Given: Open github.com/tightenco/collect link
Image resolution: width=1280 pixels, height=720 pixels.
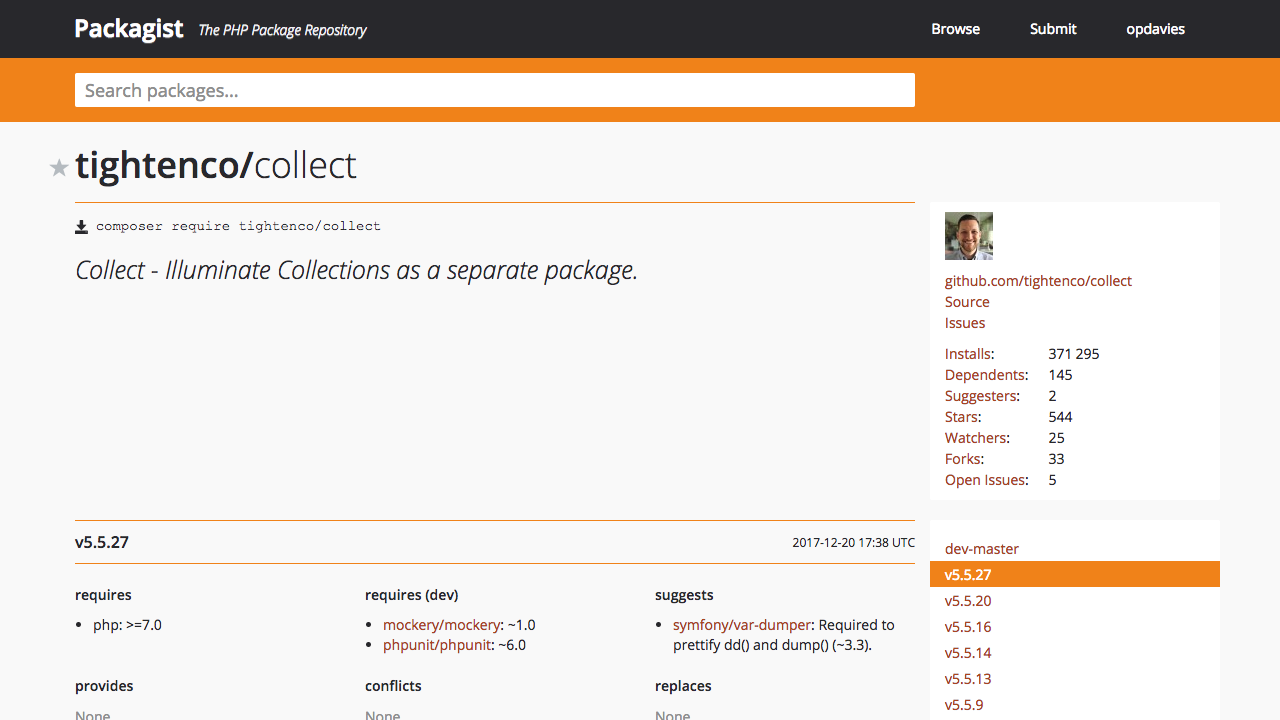Looking at the screenshot, I should (1038, 281).
